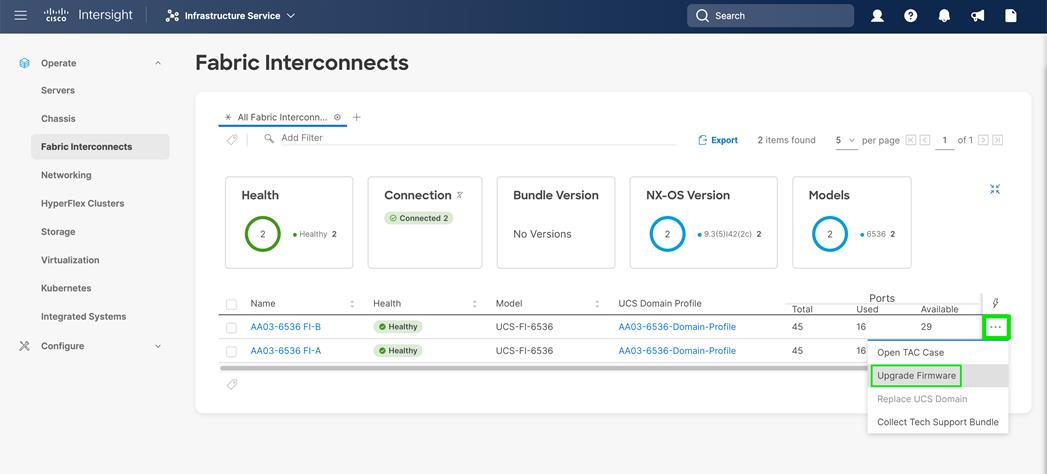The width and height of the screenshot is (1047, 474).
Task: Focus the top Search field
Action: pyautogui.click(x=771, y=15)
